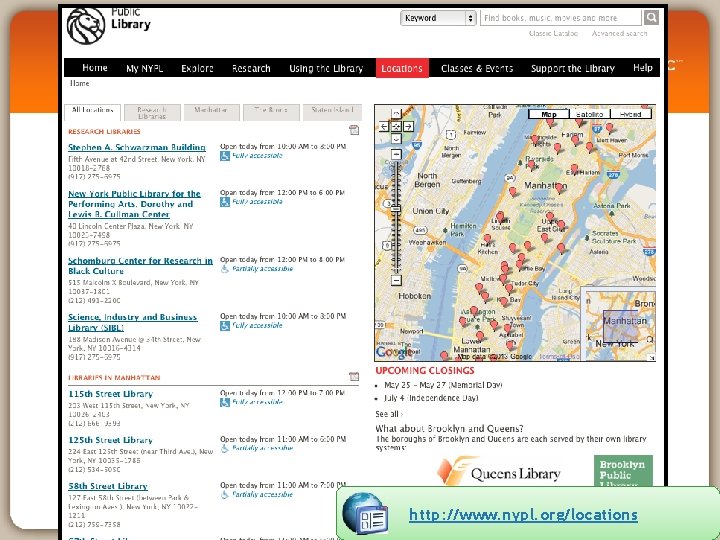Click wheelchair icon for 115th Street Library

[x=225, y=402]
